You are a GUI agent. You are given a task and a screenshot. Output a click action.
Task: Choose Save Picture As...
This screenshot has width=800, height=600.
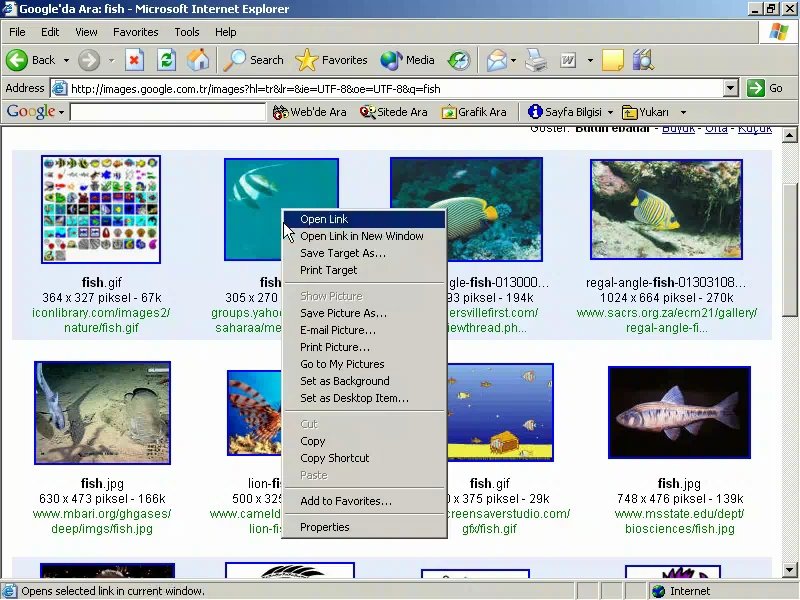click(x=364, y=313)
